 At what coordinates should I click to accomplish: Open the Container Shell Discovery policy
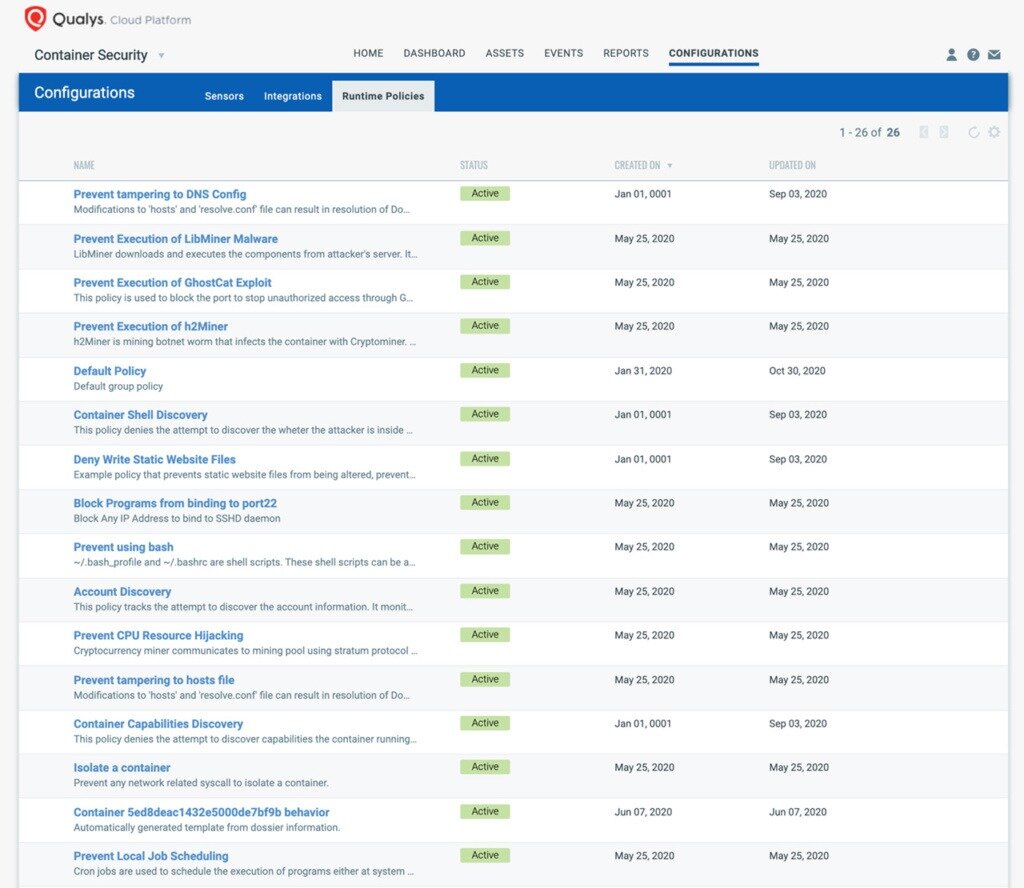pos(140,415)
